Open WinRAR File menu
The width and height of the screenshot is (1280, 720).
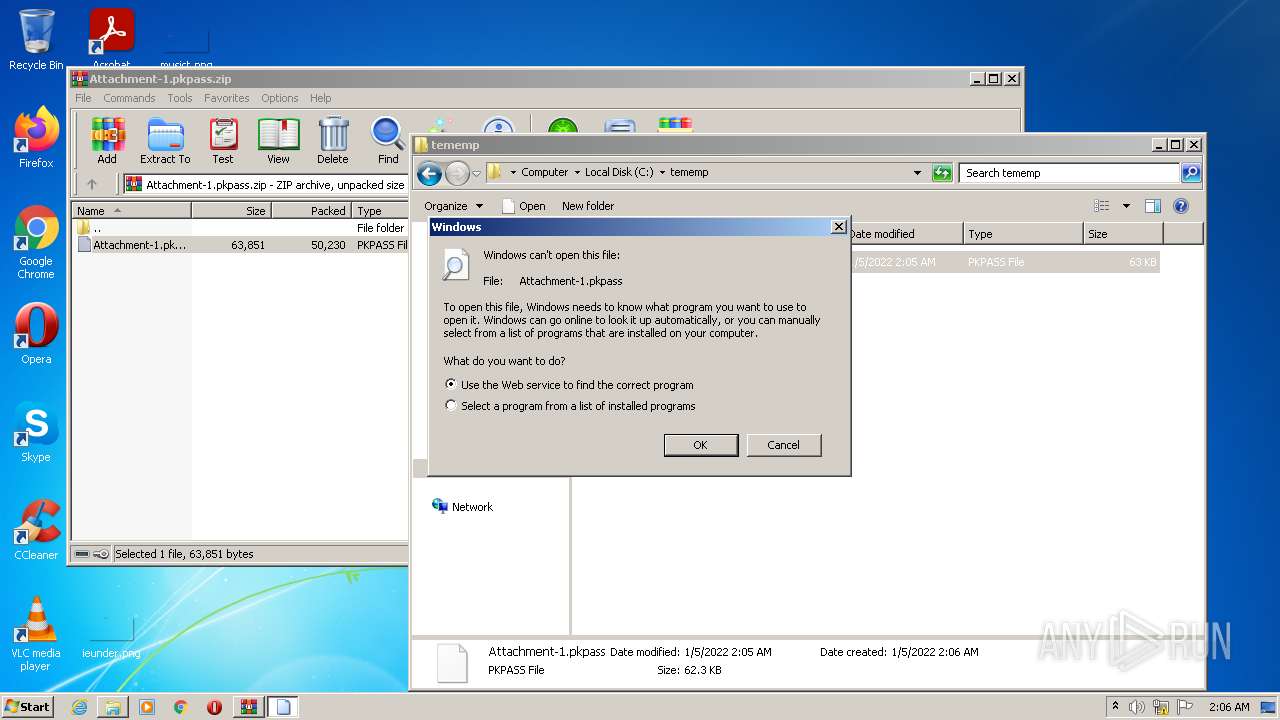(83, 98)
